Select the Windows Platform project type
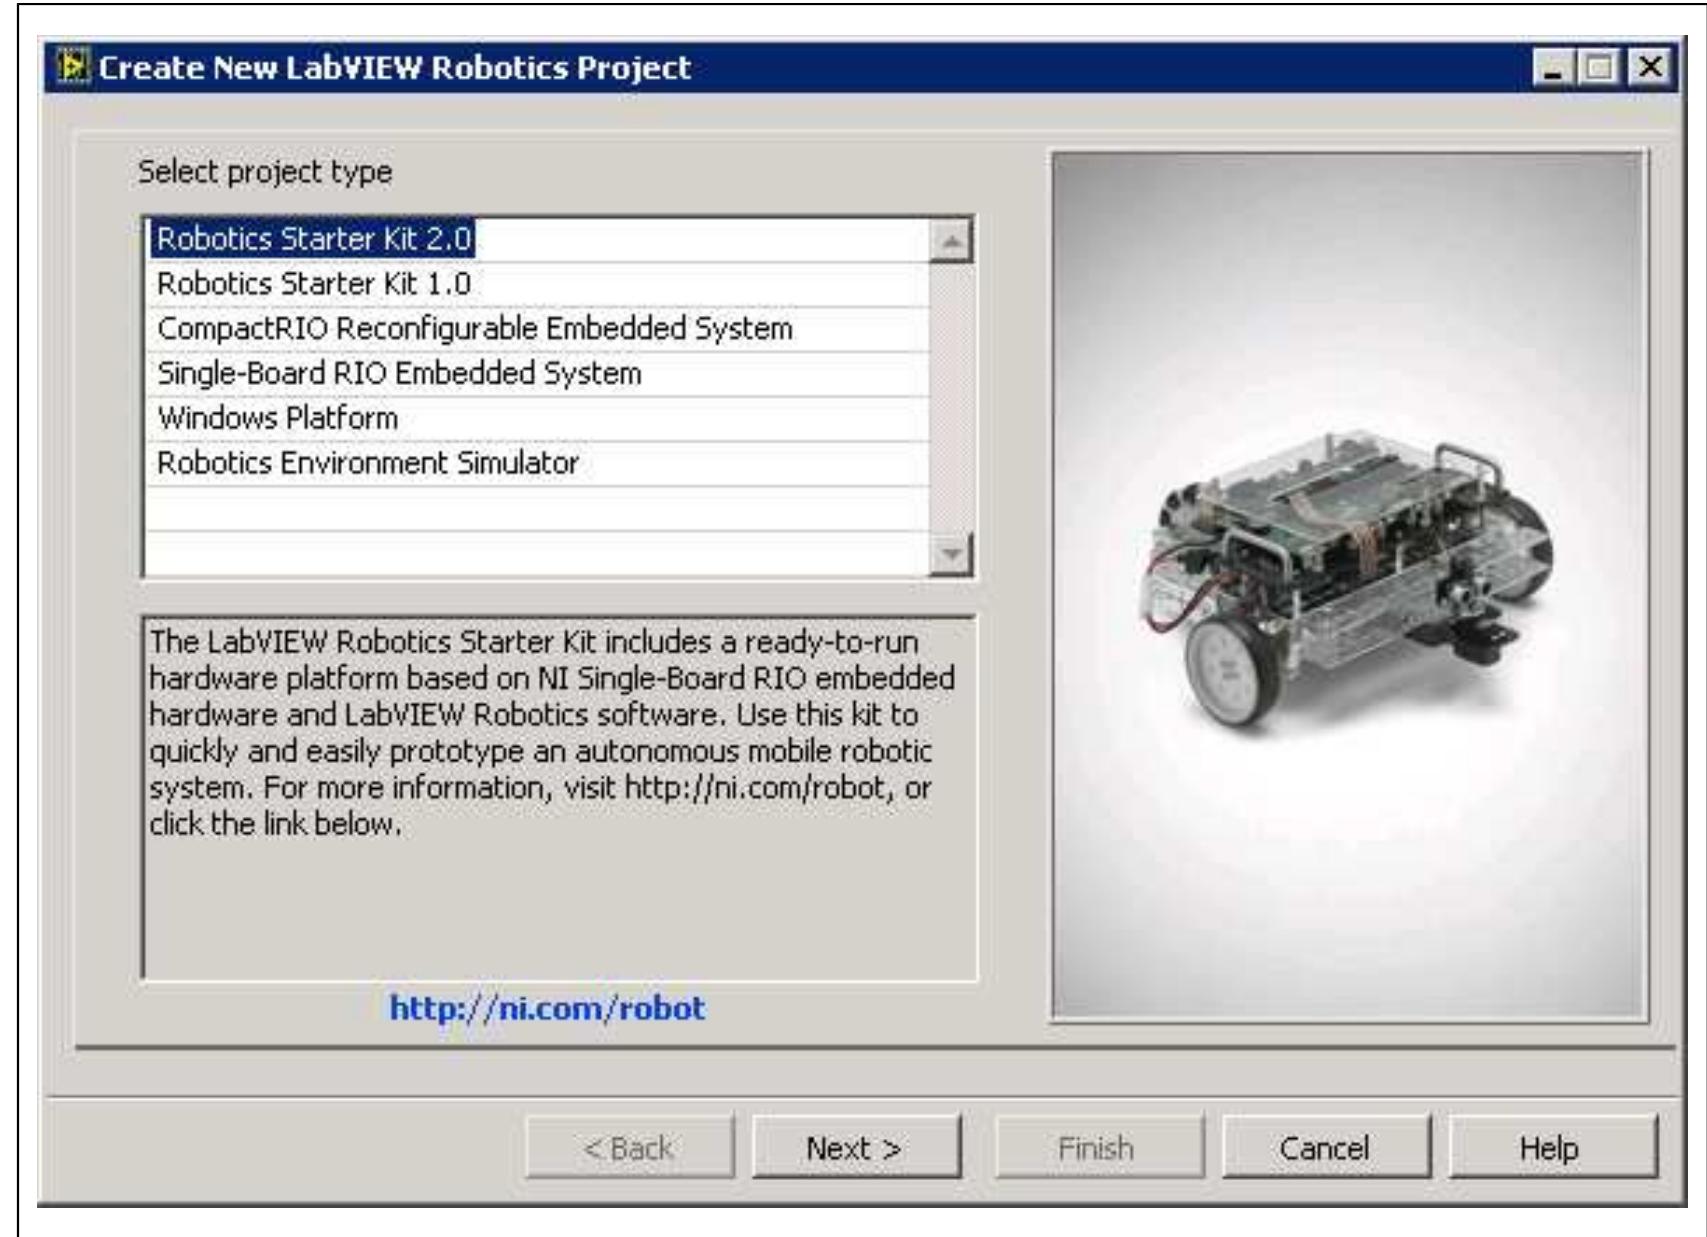Image resolution: width=1707 pixels, height=1237 pixels. (538, 419)
